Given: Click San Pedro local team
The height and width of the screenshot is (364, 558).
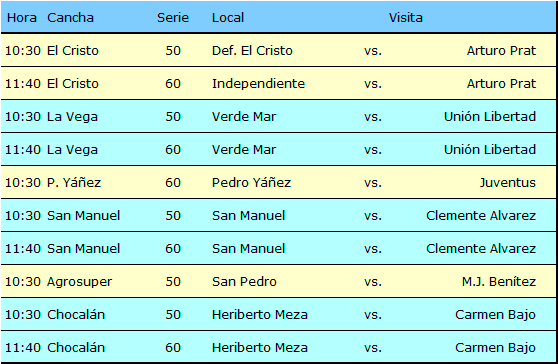Looking at the screenshot, I should coord(244,281).
